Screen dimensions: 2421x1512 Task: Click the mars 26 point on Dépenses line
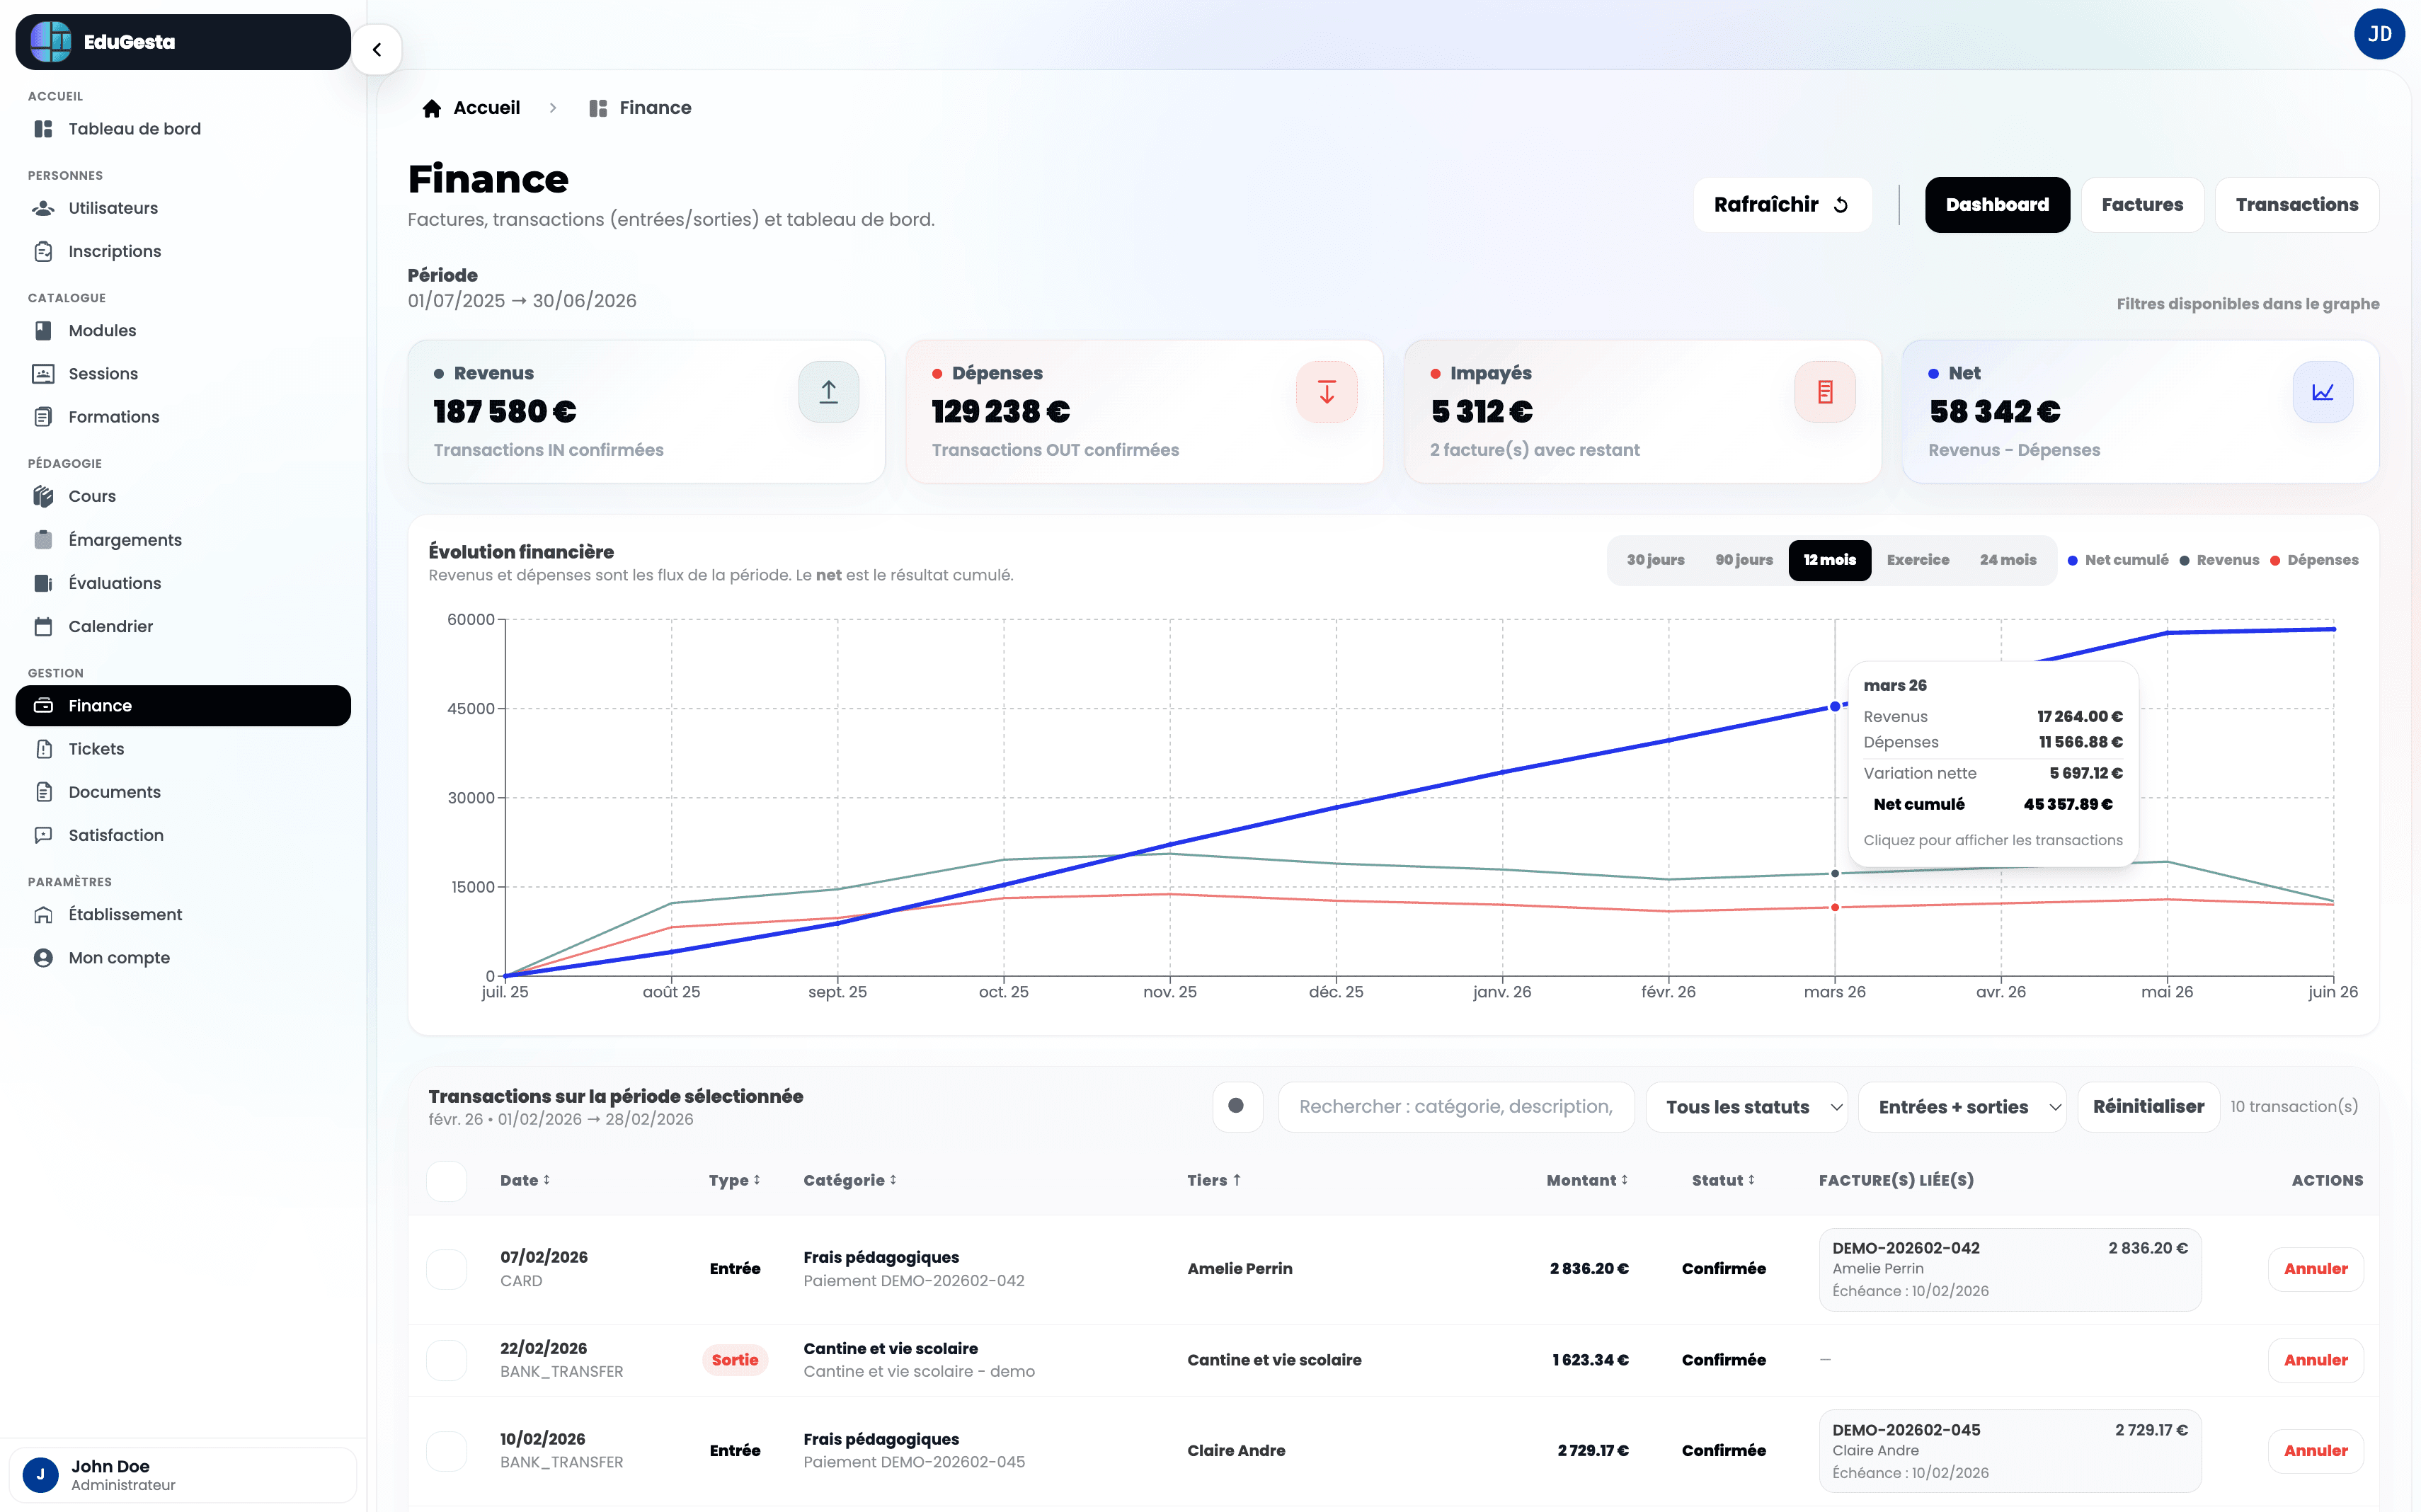point(1835,908)
